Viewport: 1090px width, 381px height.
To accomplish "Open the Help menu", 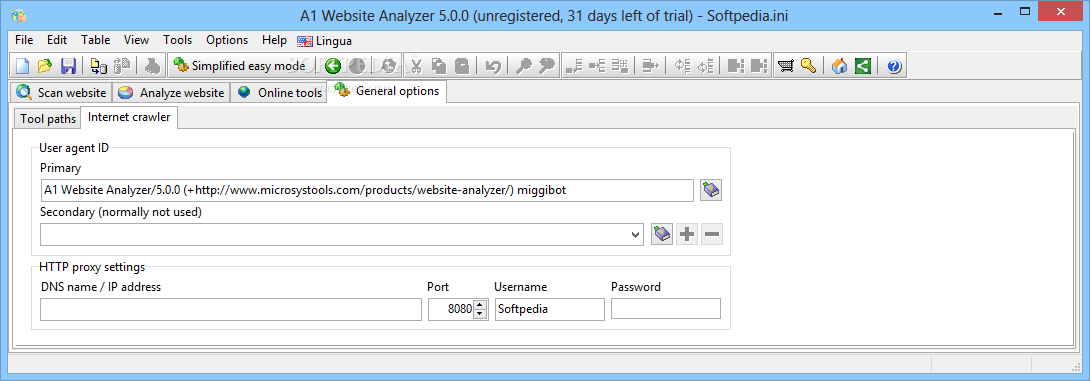I will point(275,40).
